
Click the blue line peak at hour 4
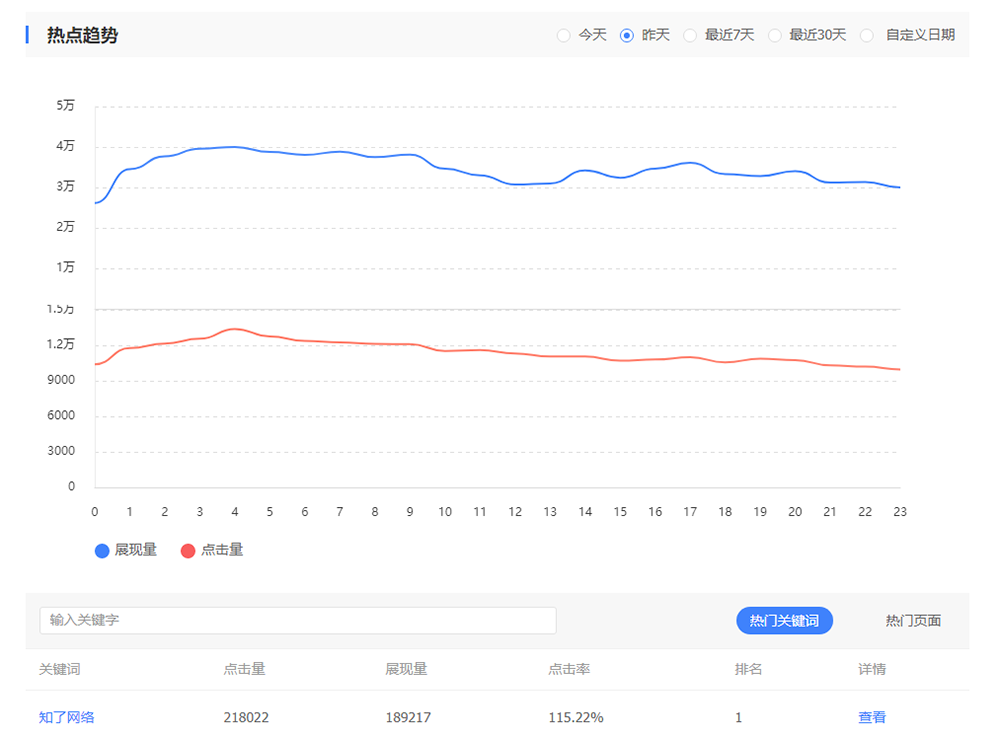(x=235, y=147)
